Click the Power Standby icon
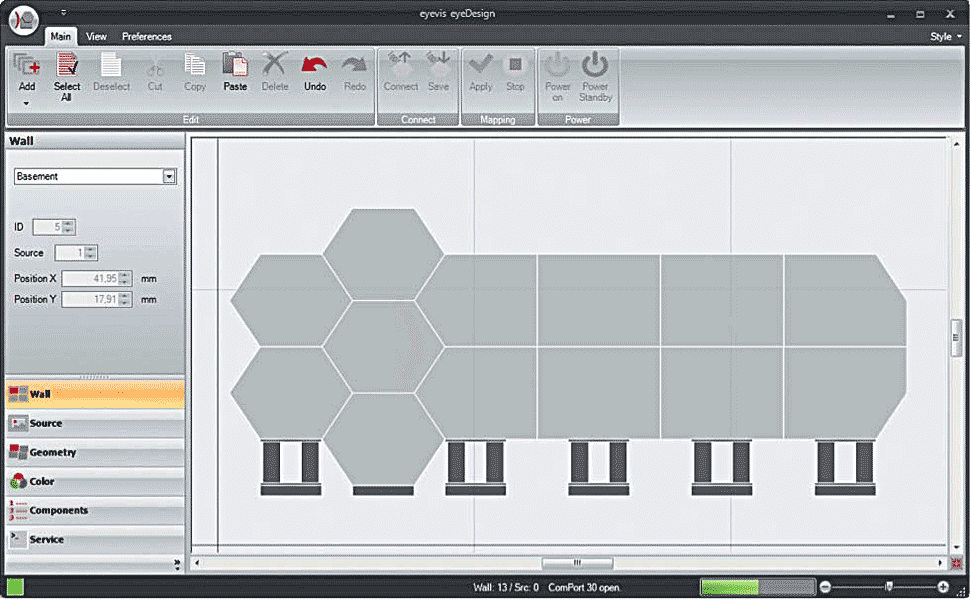The height and width of the screenshot is (599, 970). click(x=595, y=66)
